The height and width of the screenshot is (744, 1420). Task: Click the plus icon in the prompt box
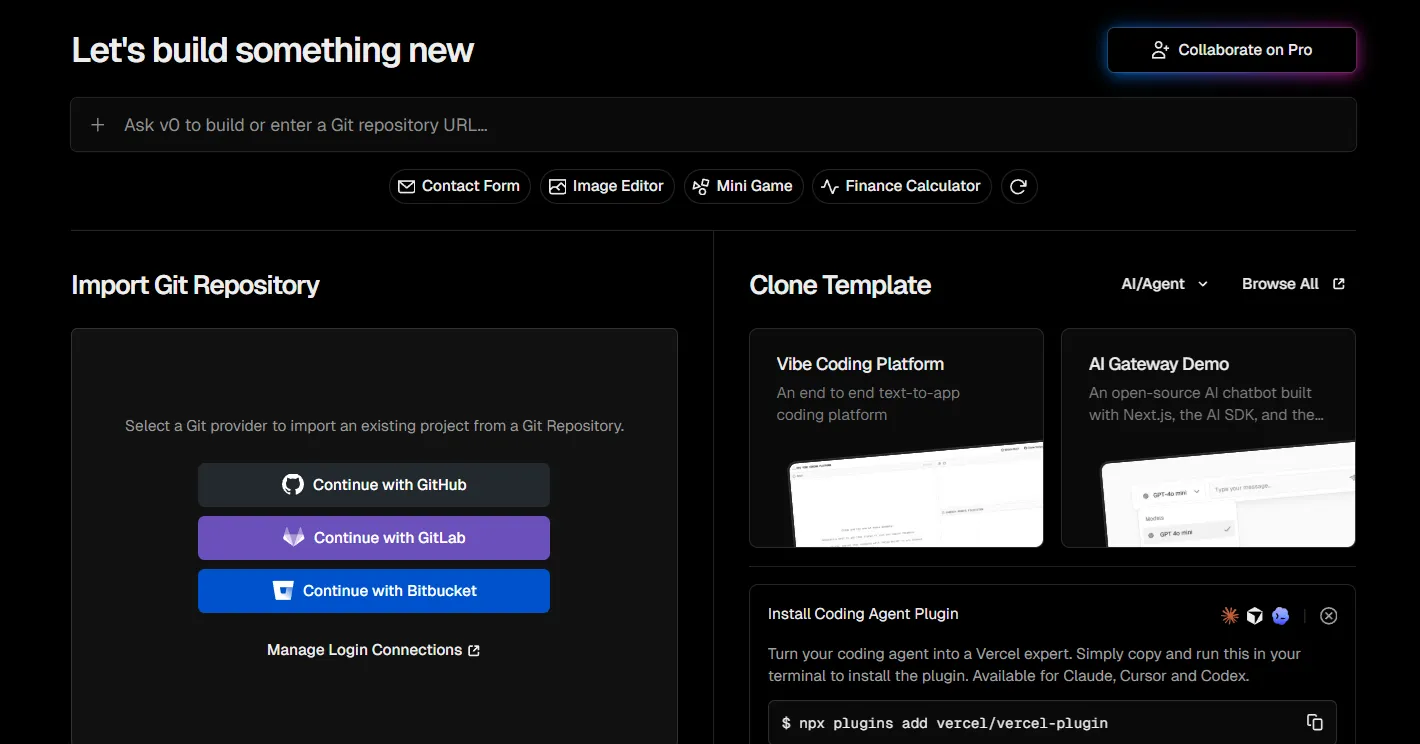97,125
